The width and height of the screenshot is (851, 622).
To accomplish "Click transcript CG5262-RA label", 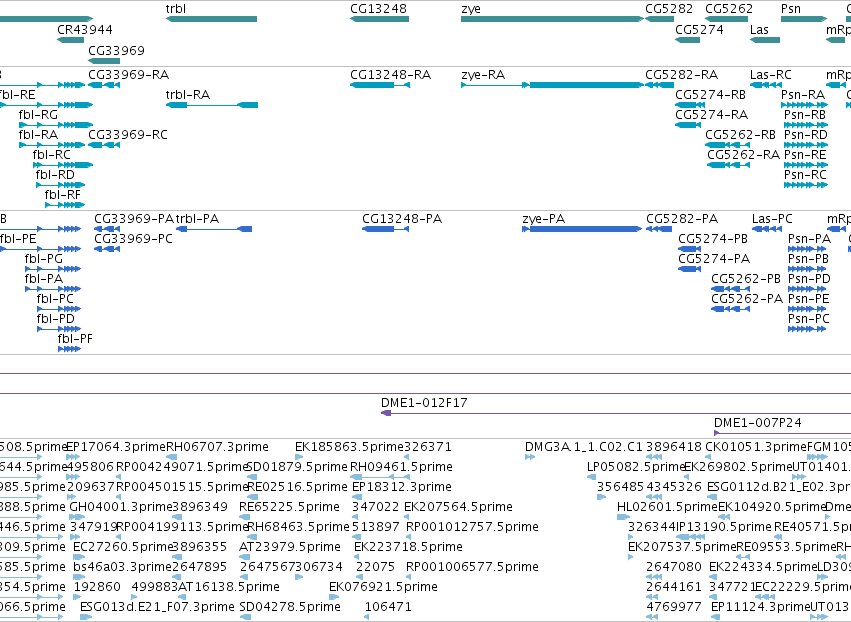I will 743,155.
